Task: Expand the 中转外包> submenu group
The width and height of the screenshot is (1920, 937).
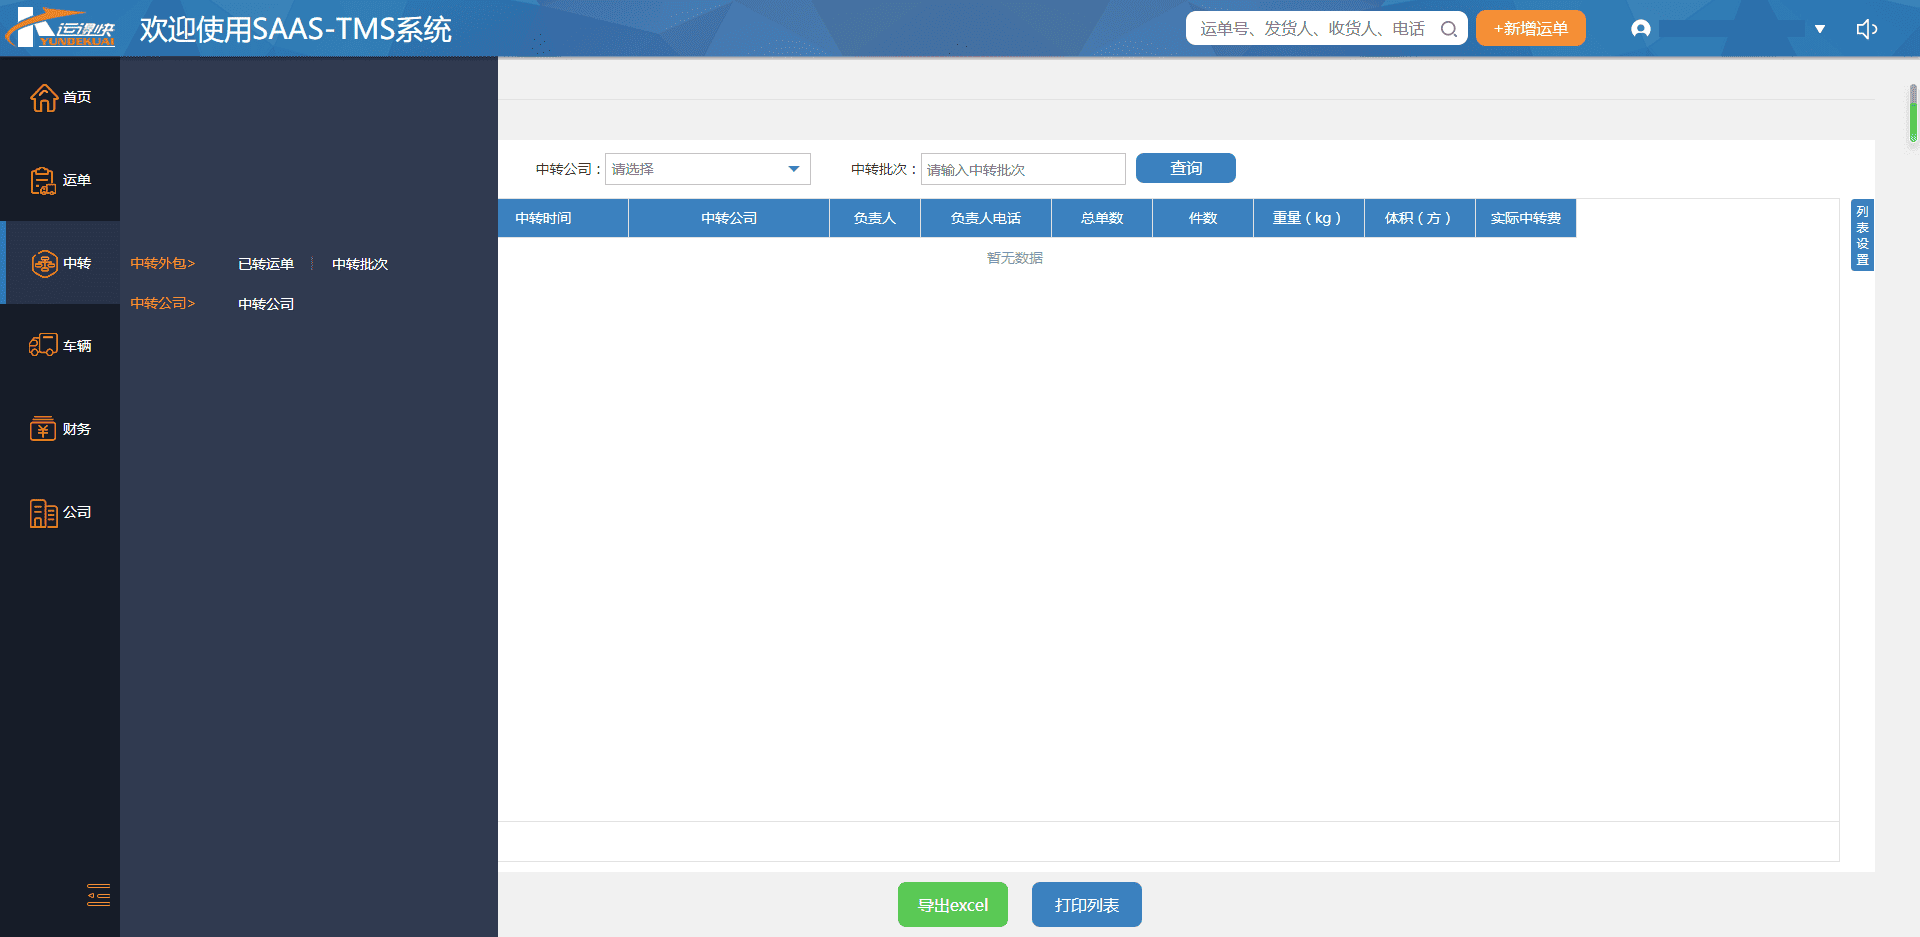Action: tap(162, 264)
